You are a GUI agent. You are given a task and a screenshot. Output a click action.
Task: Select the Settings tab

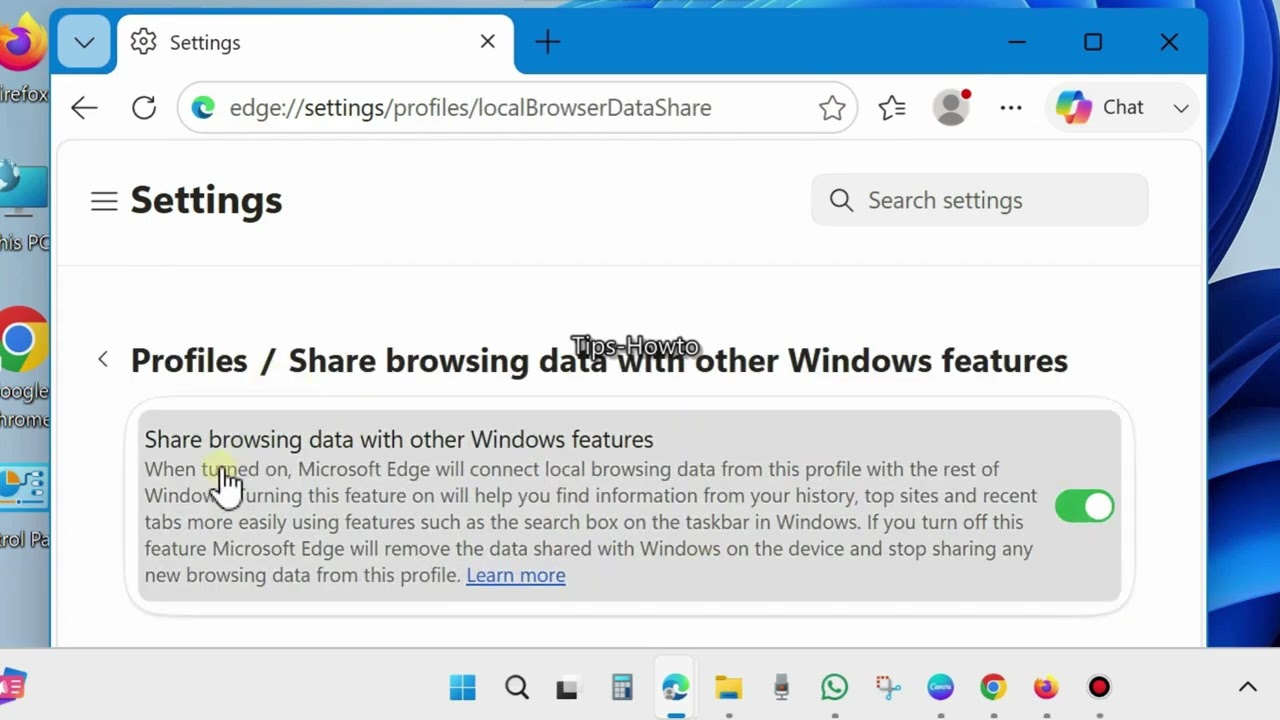coord(316,42)
